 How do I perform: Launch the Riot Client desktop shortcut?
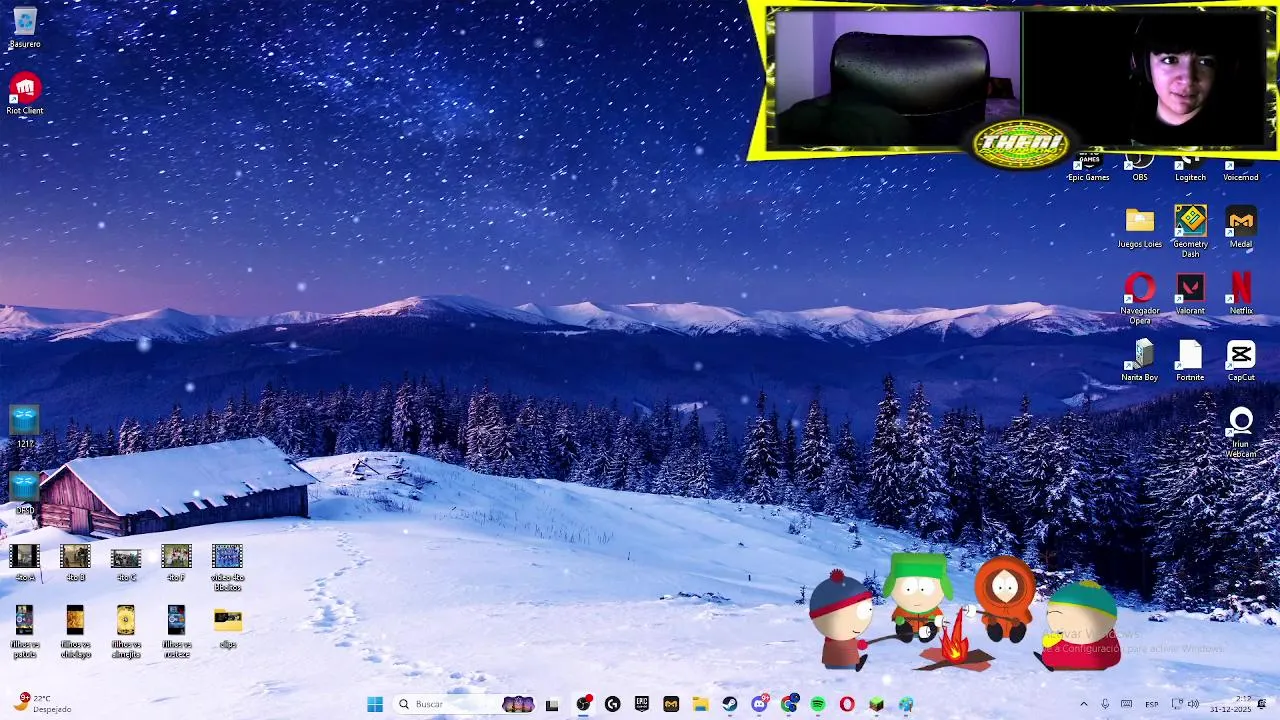25,94
